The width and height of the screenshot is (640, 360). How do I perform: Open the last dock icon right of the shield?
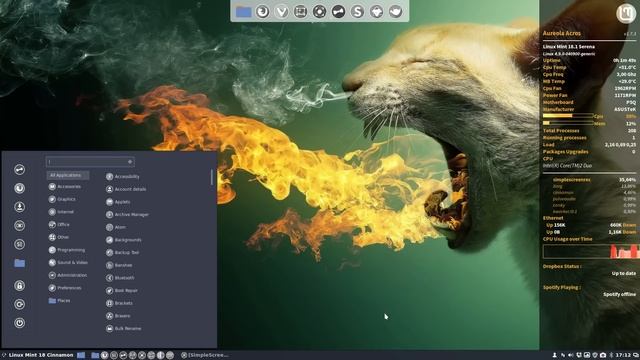click(x=396, y=11)
